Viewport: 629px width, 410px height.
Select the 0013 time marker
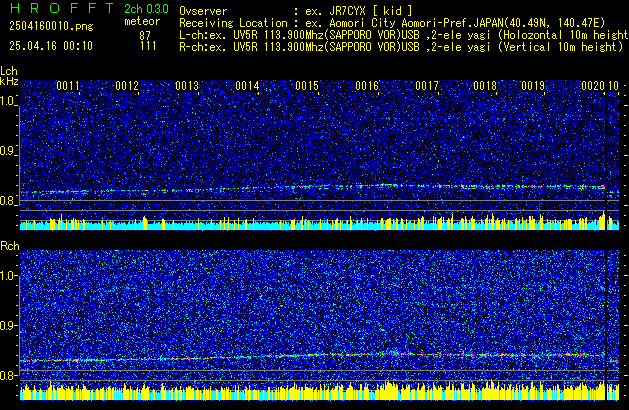click(x=187, y=86)
